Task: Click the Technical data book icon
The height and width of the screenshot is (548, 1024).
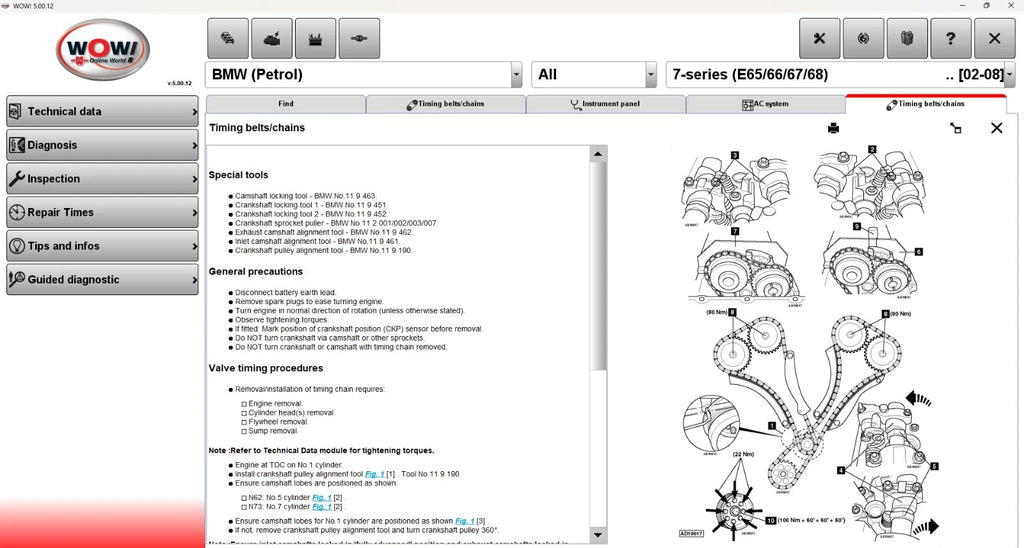Action: [16, 112]
